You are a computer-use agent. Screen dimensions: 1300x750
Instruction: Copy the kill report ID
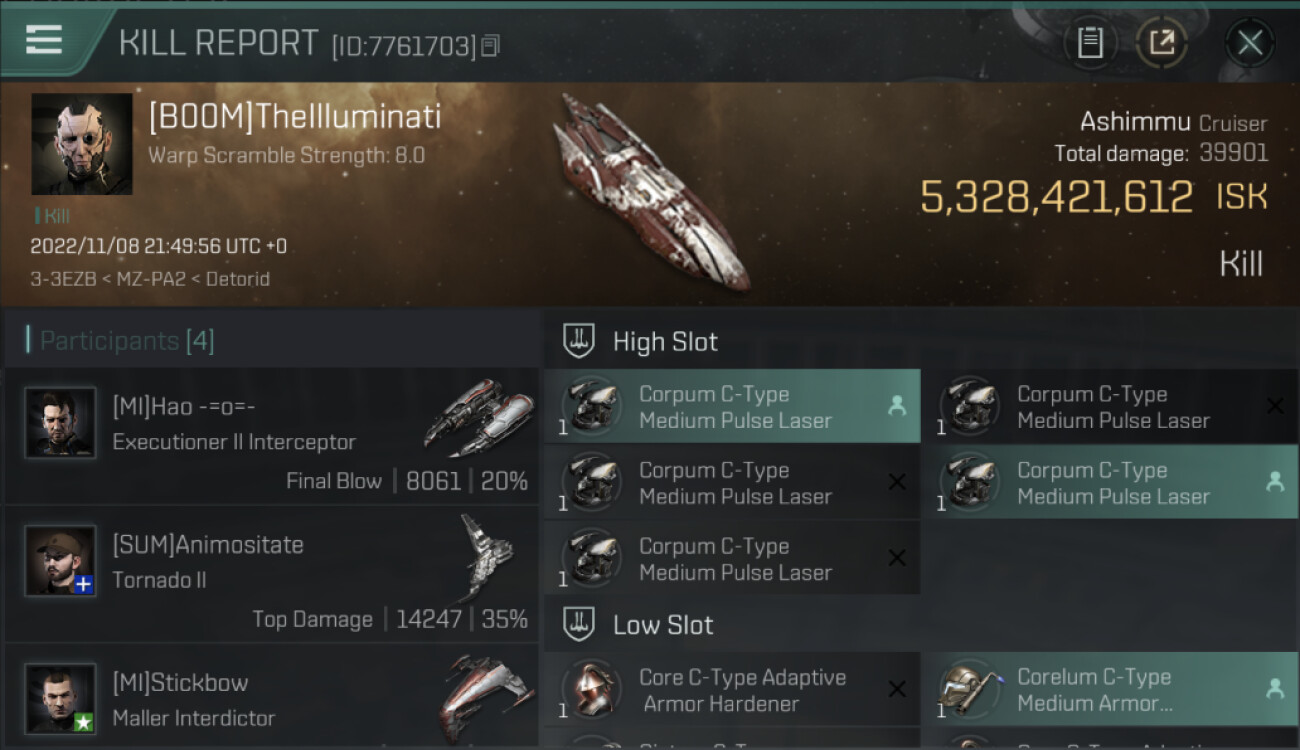click(x=490, y=45)
